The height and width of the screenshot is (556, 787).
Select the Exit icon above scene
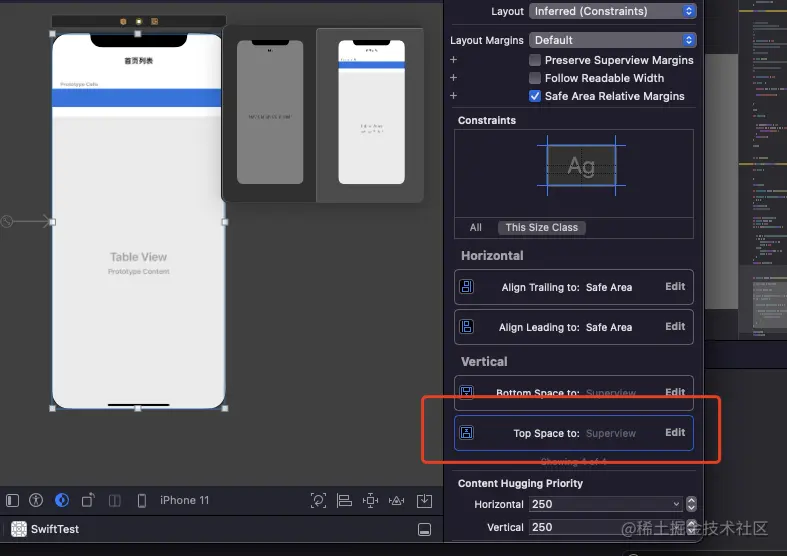[x=155, y=22]
